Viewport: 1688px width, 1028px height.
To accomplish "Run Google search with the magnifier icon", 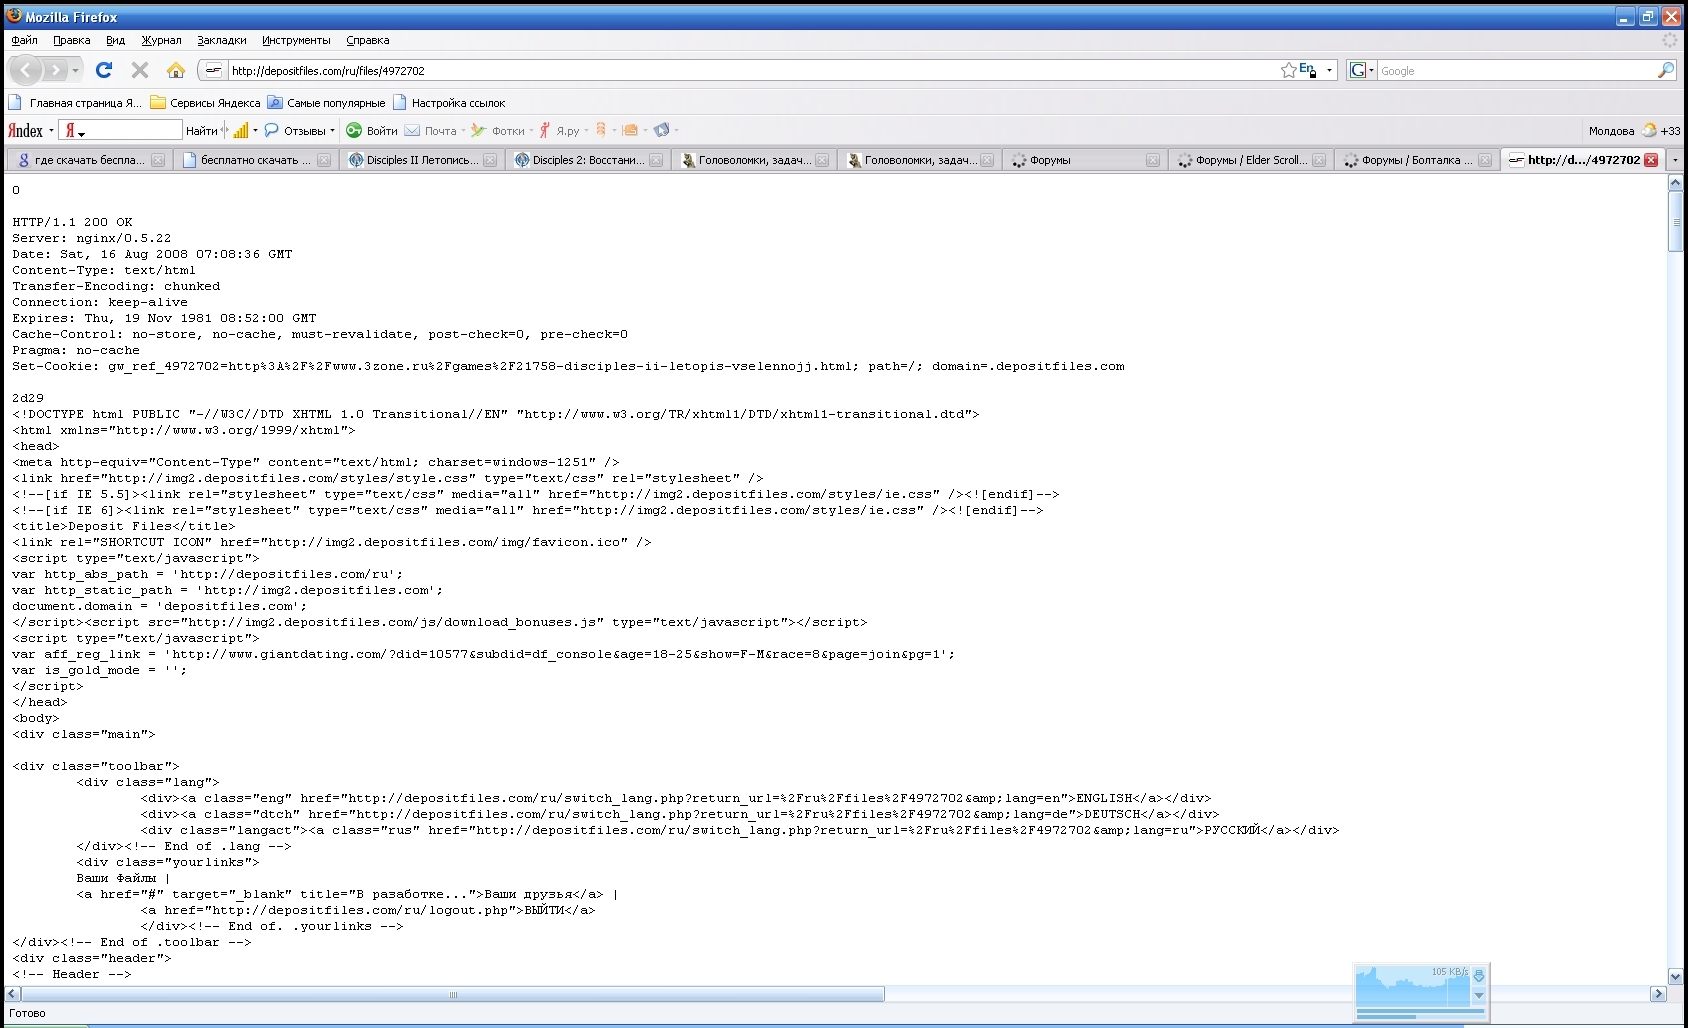I will [x=1665, y=70].
